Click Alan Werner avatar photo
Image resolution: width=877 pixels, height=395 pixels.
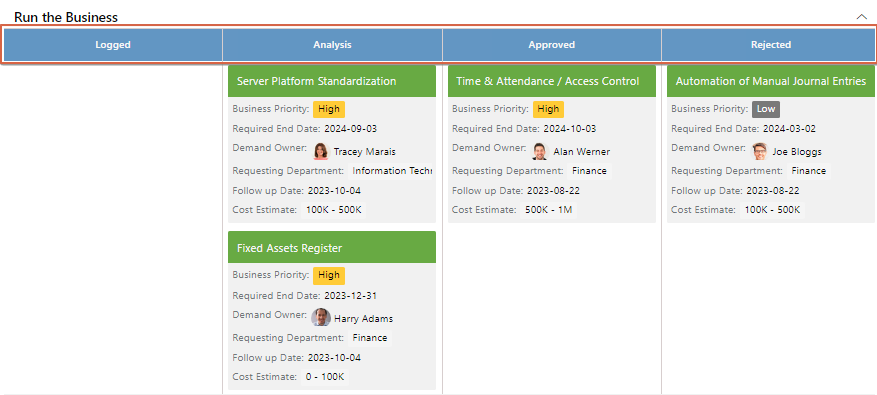point(540,151)
